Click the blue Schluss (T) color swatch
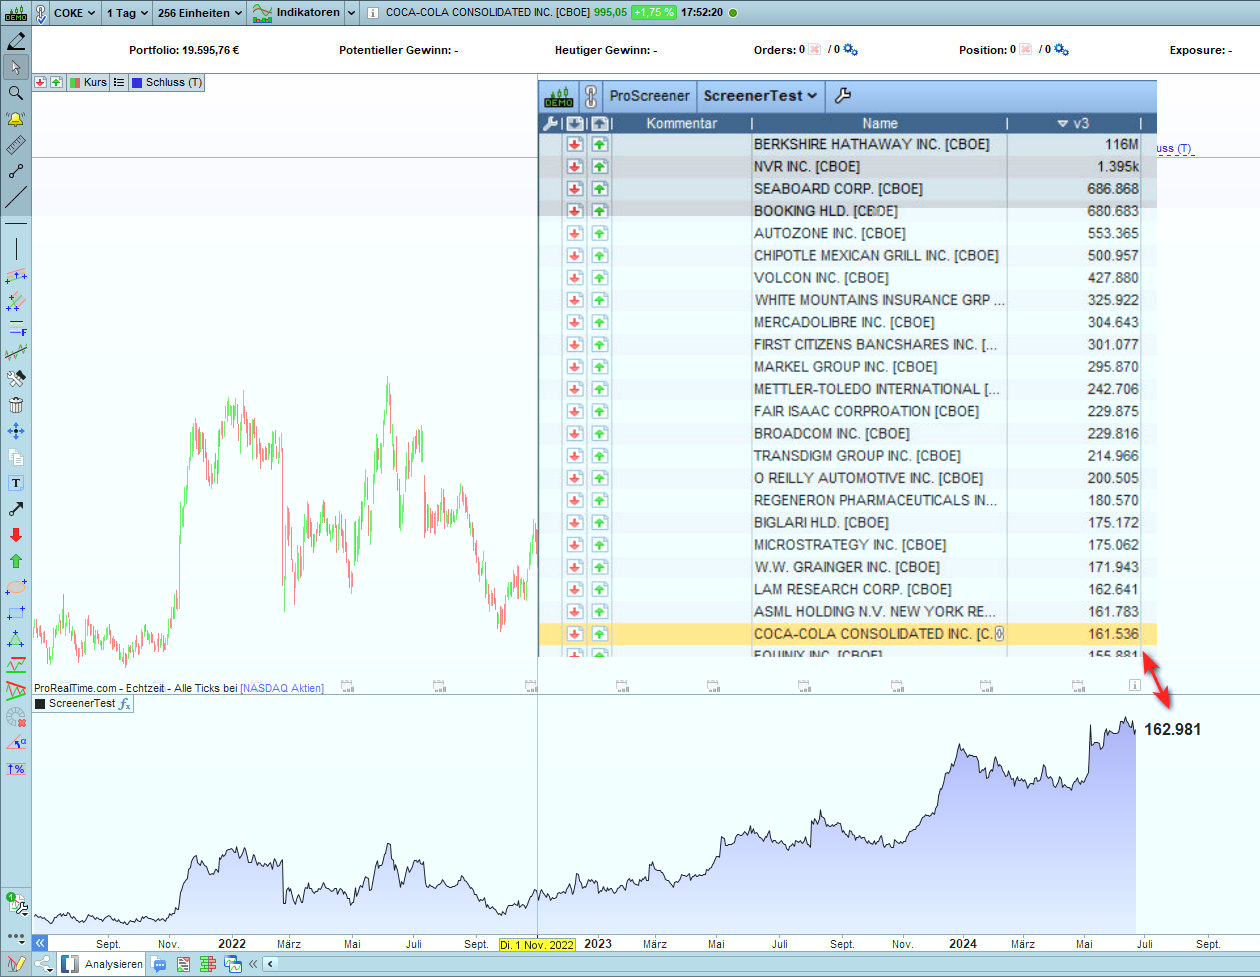Image resolution: width=1260 pixels, height=977 pixels. pos(137,82)
